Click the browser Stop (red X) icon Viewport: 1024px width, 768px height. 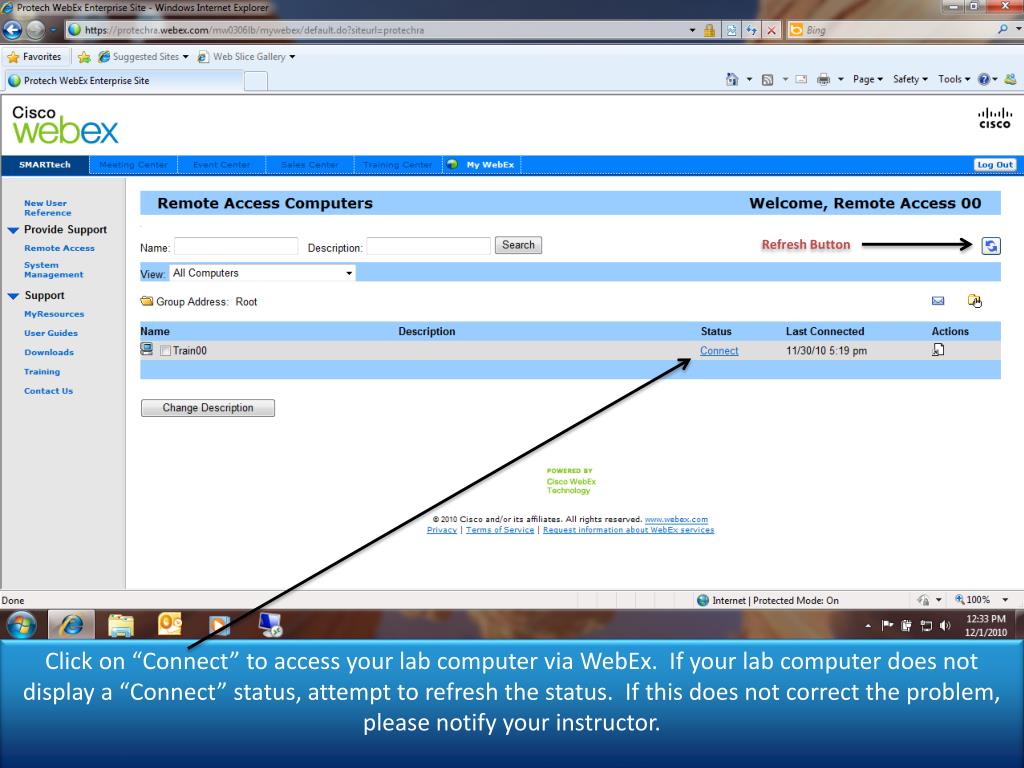[x=771, y=30]
